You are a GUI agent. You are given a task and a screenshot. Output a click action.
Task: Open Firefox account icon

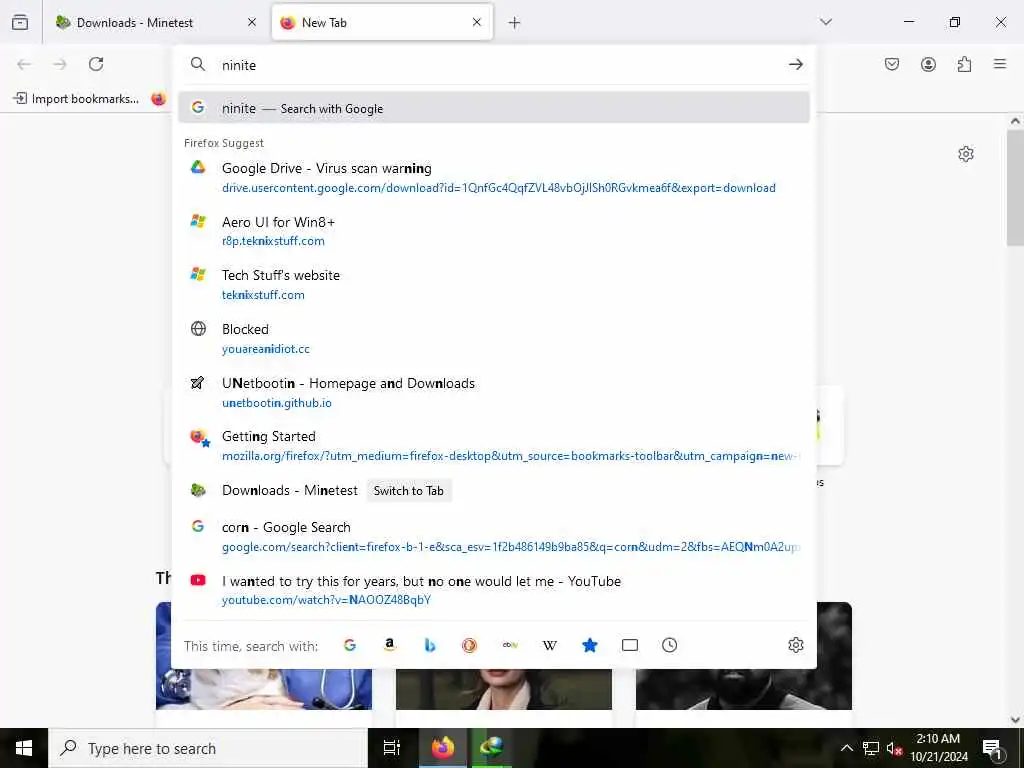point(928,64)
